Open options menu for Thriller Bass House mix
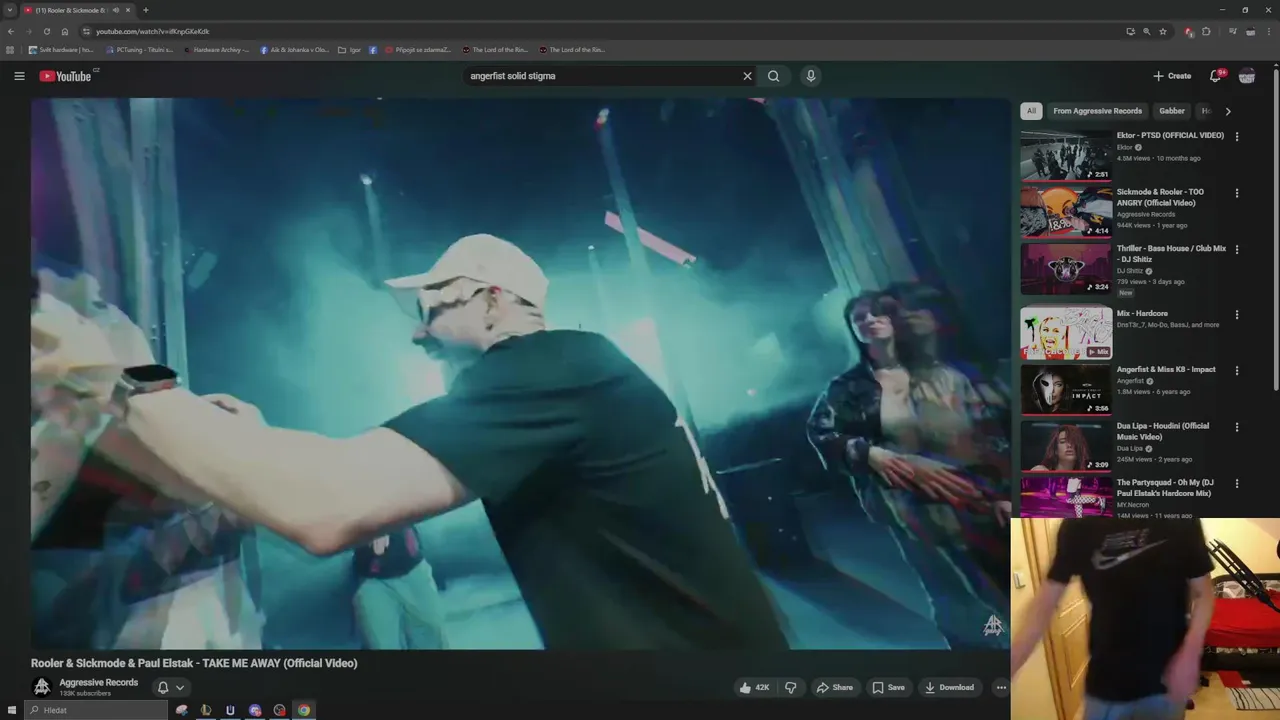The width and height of the screenshot is (1280, 720). pyautogui.click(x=1237, y=249)
